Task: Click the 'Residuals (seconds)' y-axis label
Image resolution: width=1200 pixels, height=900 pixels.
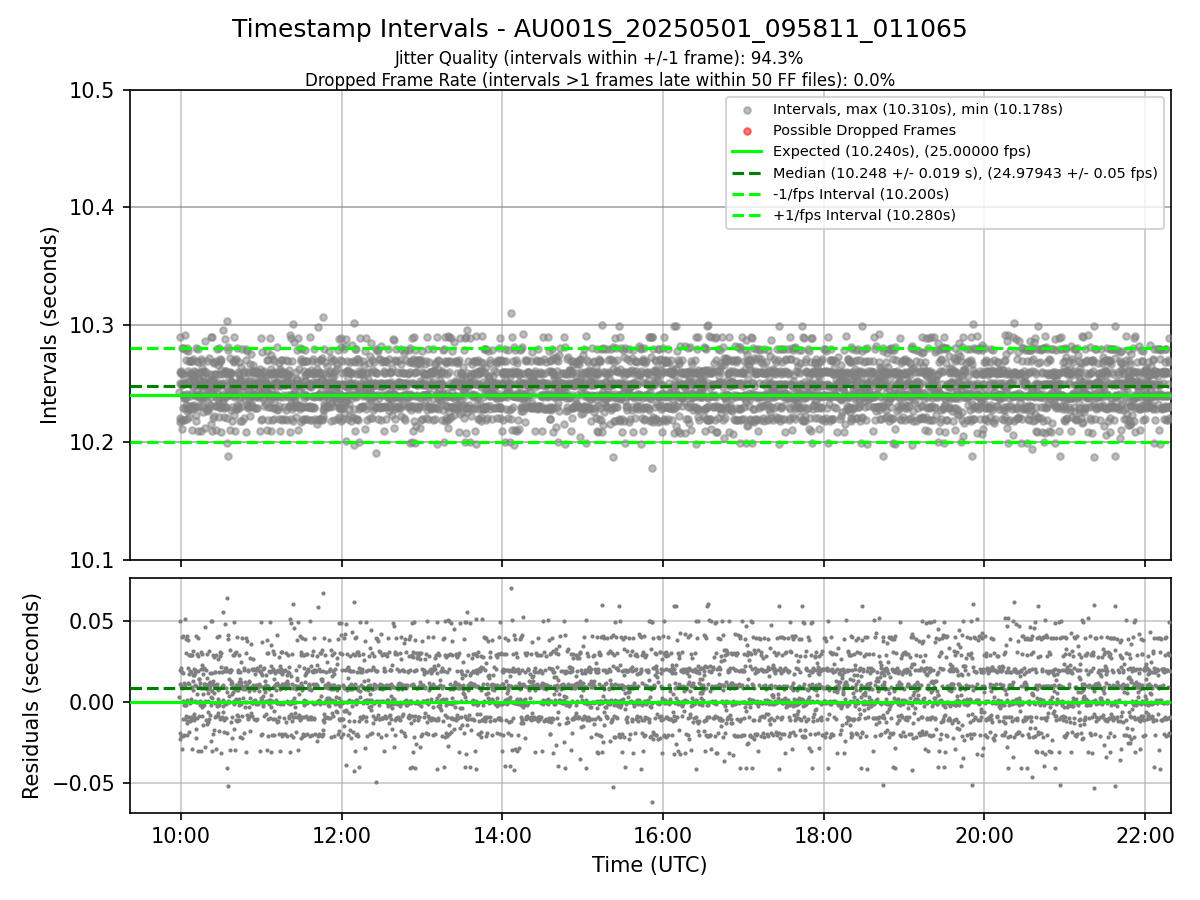Action: pos(31,695)
